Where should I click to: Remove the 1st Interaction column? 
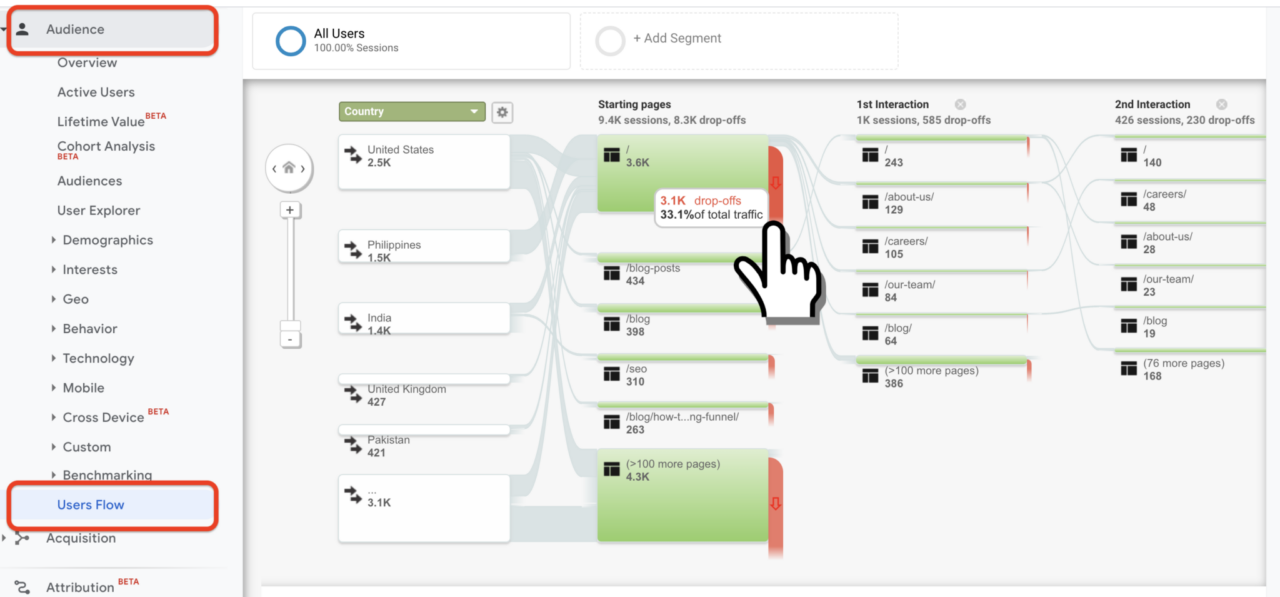[960, 104]
